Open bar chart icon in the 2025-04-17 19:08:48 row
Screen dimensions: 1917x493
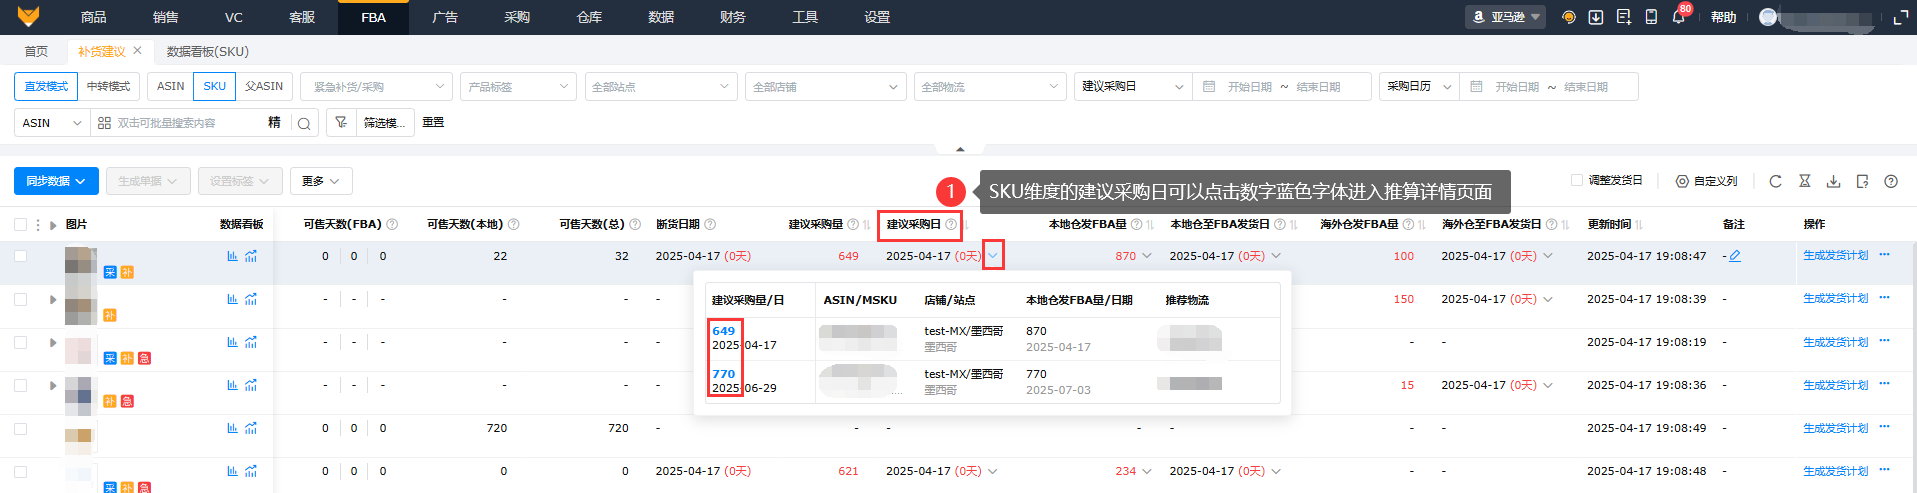pos(232,471)
